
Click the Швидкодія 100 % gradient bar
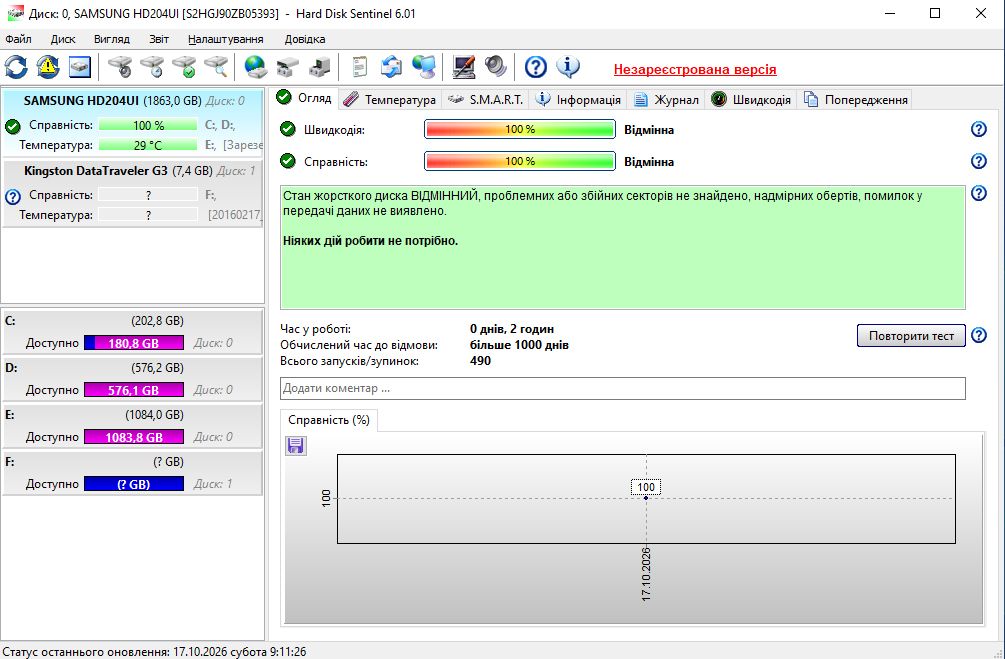(520, 129)
